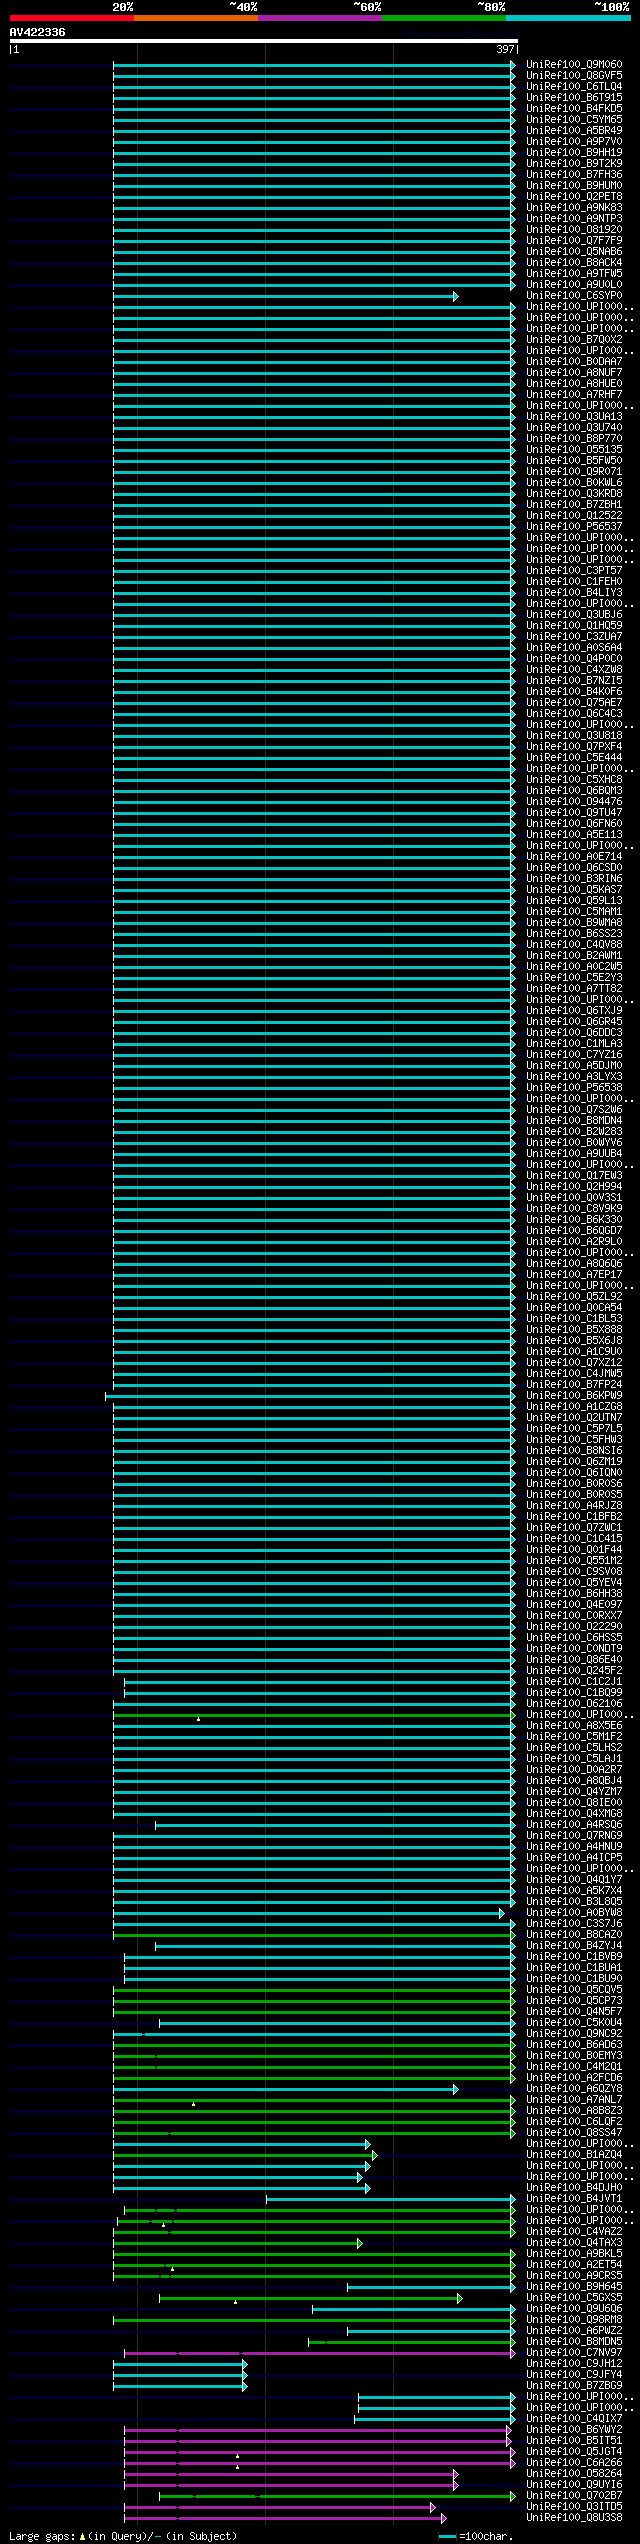The width and height of the screenshot is (640, 2544).
Task: Select the UniRef100_B9HH19 label
Action: click(x=574, y=153)
